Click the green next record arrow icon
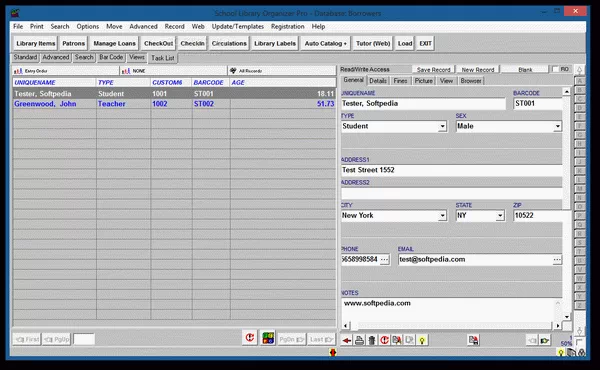The width and height of the screenshot is (600, 370). tap(545, 340)
